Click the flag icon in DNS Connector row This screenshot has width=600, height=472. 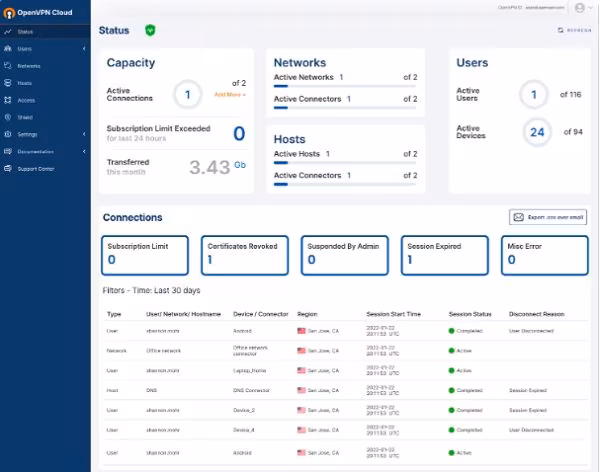302,390
